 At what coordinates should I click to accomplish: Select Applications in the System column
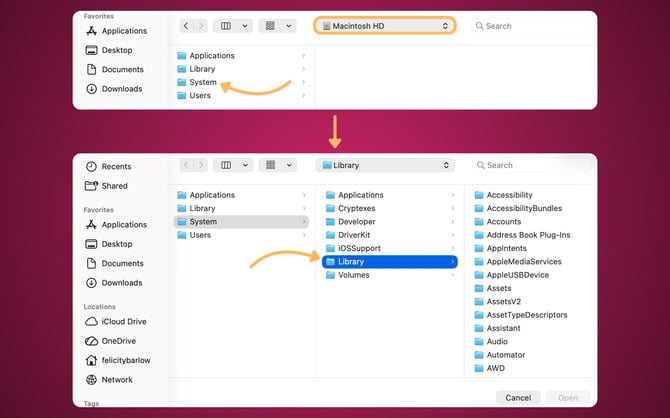pyautogui.click(x=355, y=195)
